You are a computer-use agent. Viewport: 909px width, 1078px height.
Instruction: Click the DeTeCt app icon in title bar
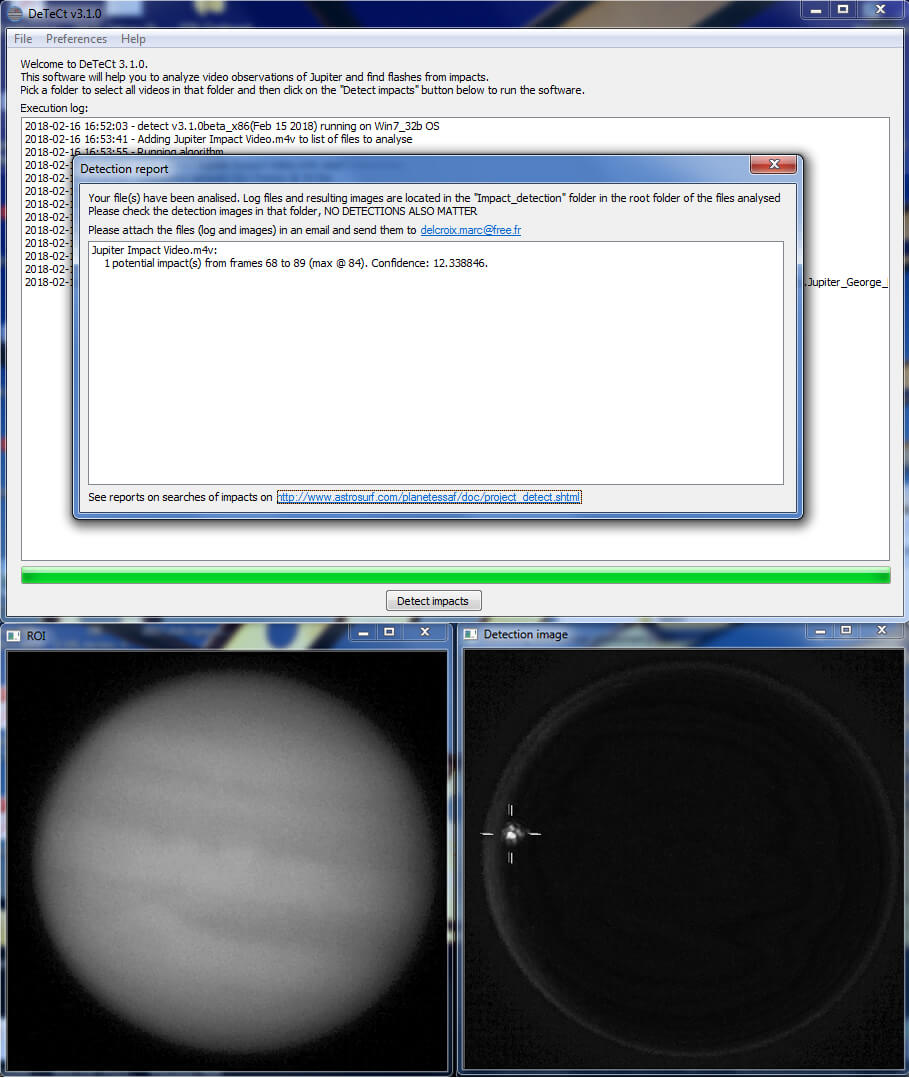[x=14, y=12]
